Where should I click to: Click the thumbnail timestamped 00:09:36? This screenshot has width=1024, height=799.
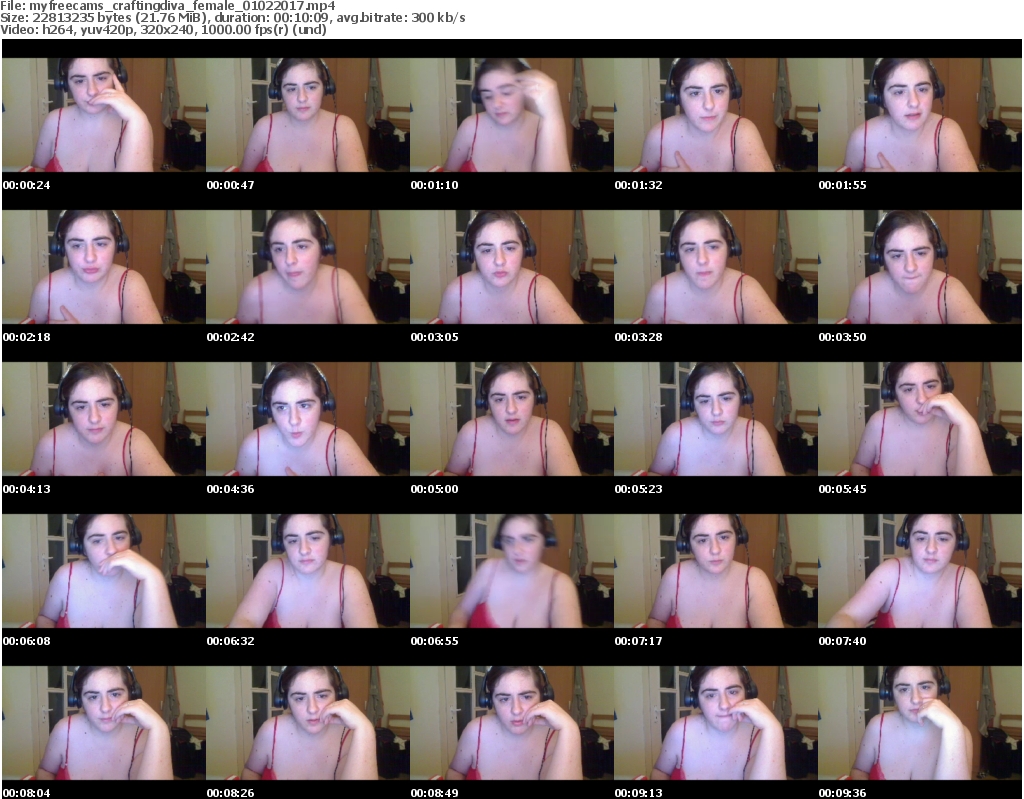(x=920, y=723)
